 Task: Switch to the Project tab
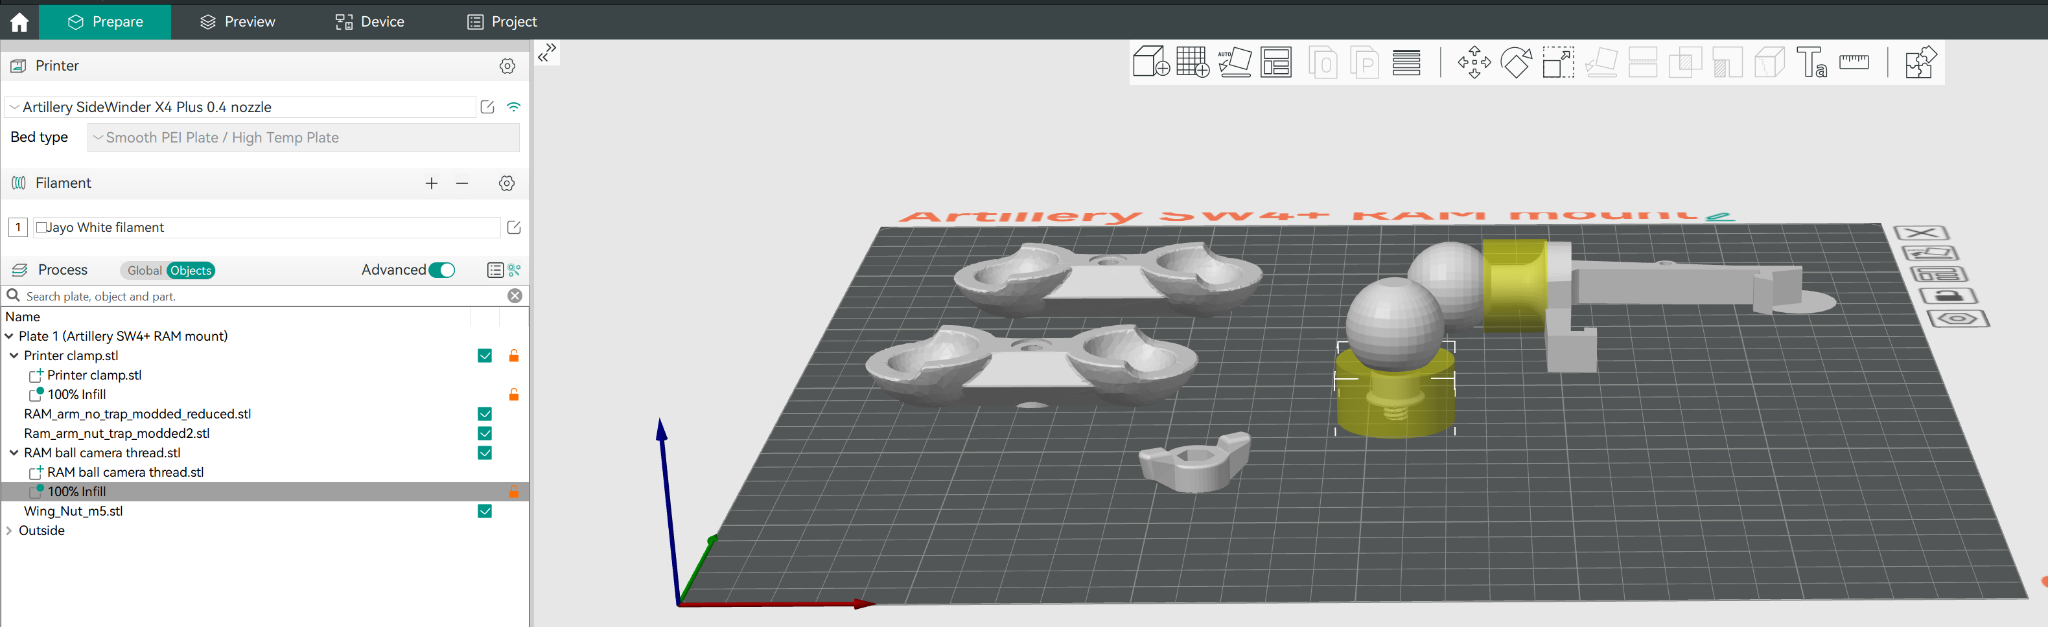502,22
